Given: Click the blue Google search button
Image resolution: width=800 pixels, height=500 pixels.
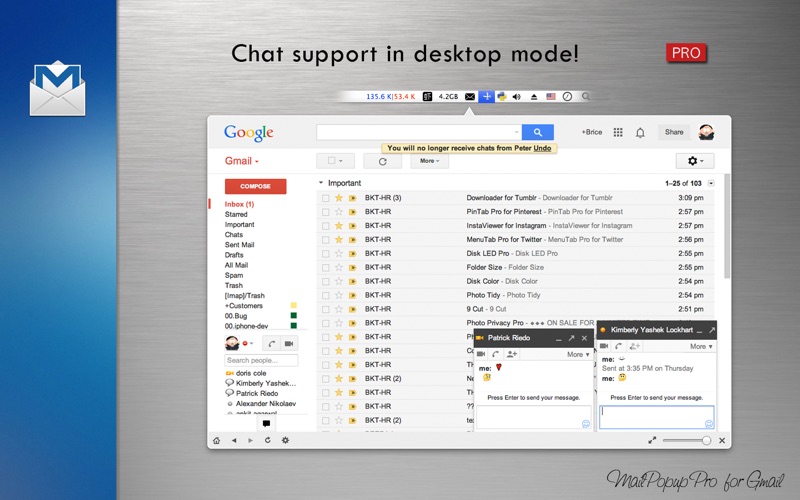Looking at the screenshot, I should tap(537, 132).
